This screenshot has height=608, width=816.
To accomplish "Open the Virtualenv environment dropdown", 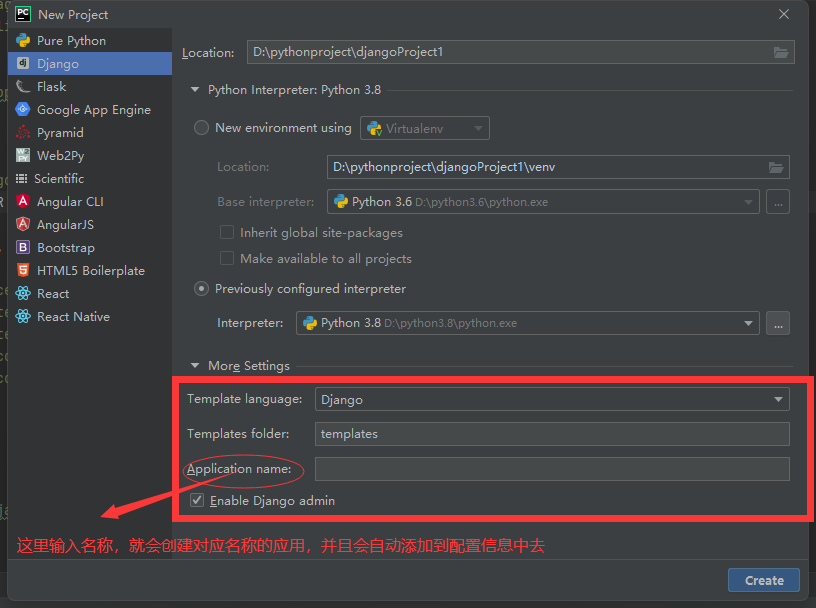I will [425, 128].
